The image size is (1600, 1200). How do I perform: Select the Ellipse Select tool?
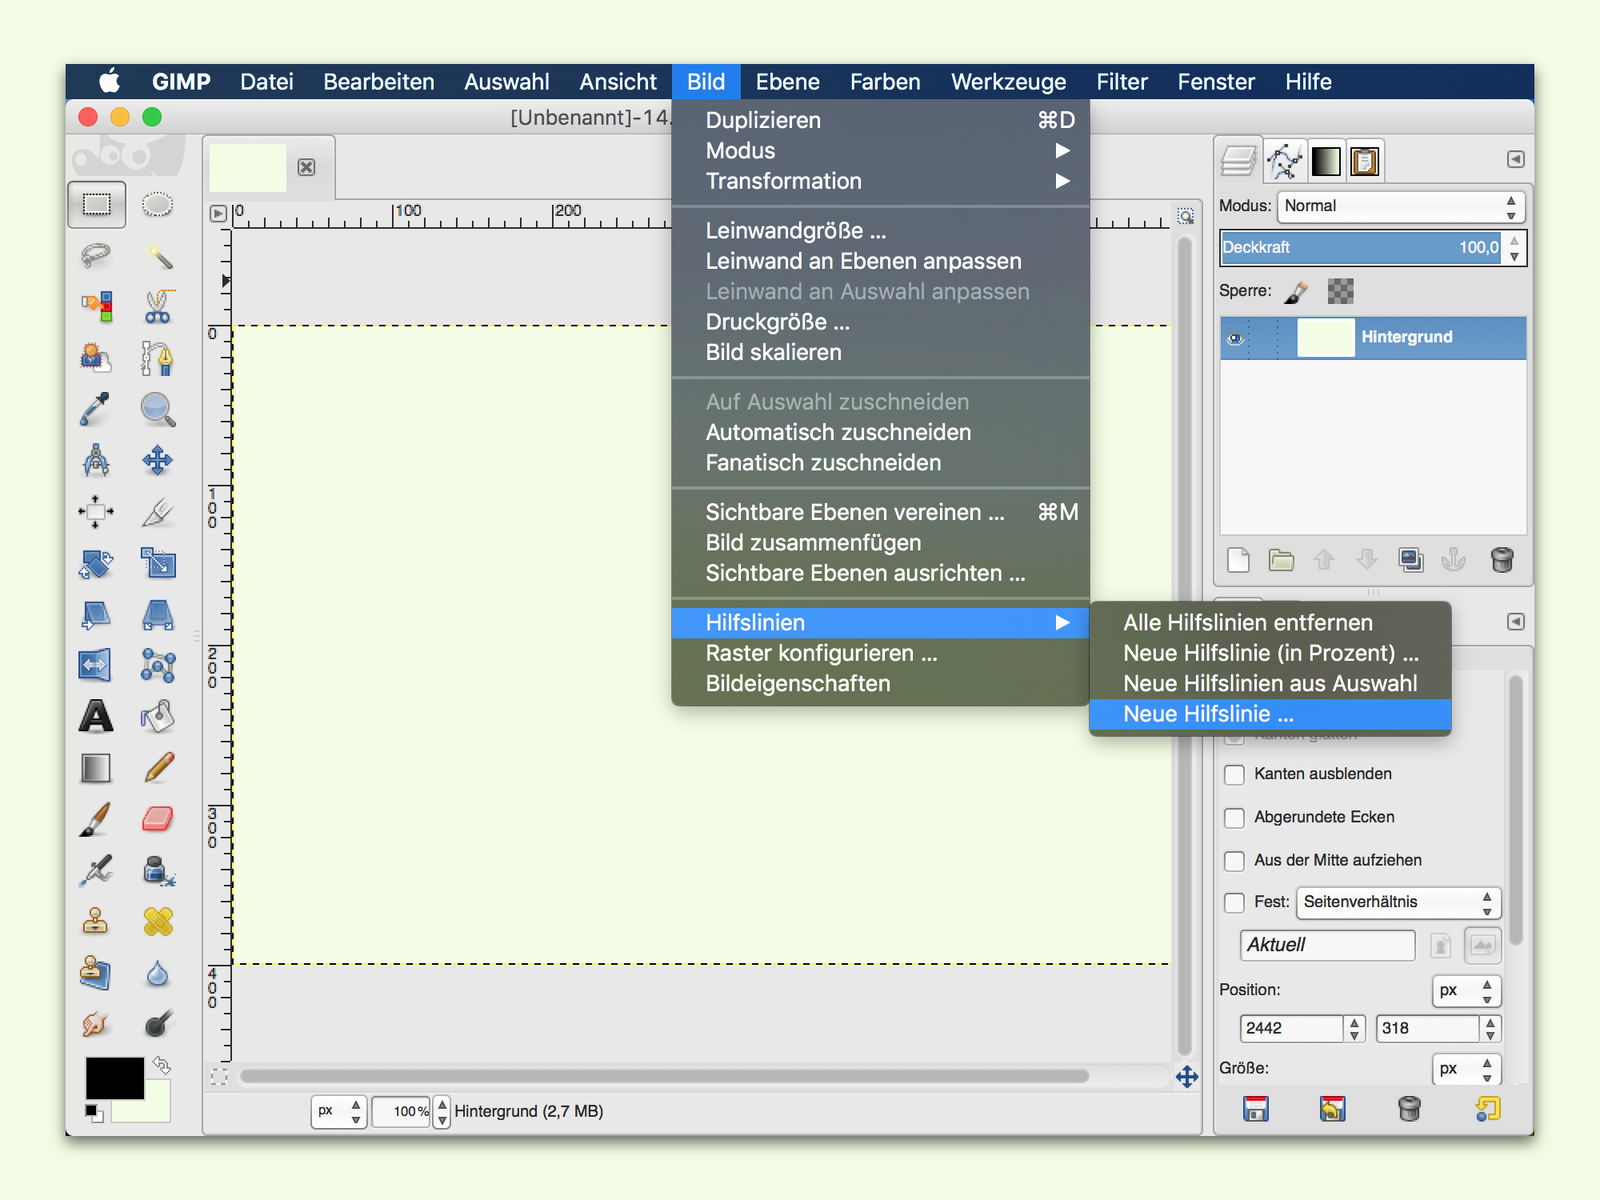pos(157,205)
